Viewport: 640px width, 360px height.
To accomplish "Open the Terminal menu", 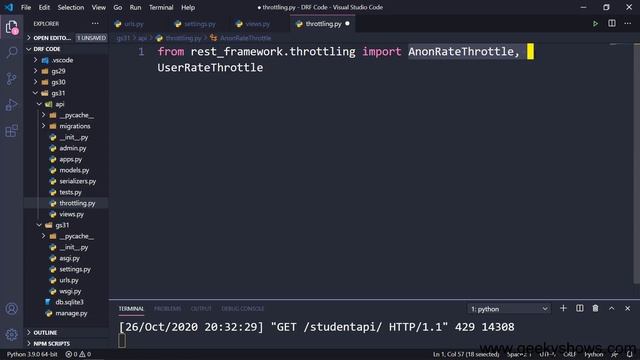I will [x=161, y=7].
